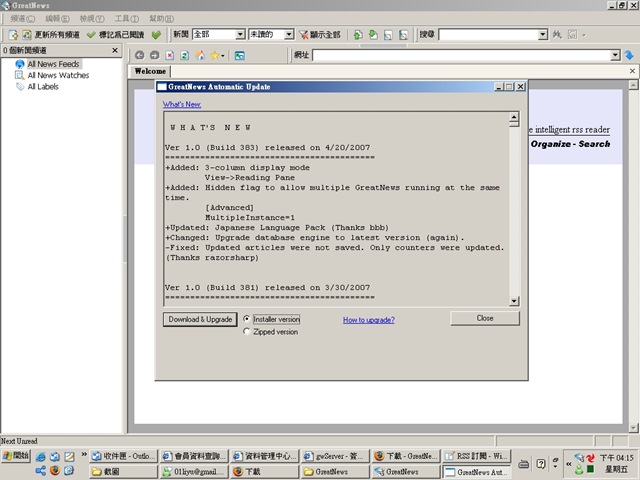This screenshot has height=480, width=640.
Task: Open the 工具 menu
Action: pos(127,18)
